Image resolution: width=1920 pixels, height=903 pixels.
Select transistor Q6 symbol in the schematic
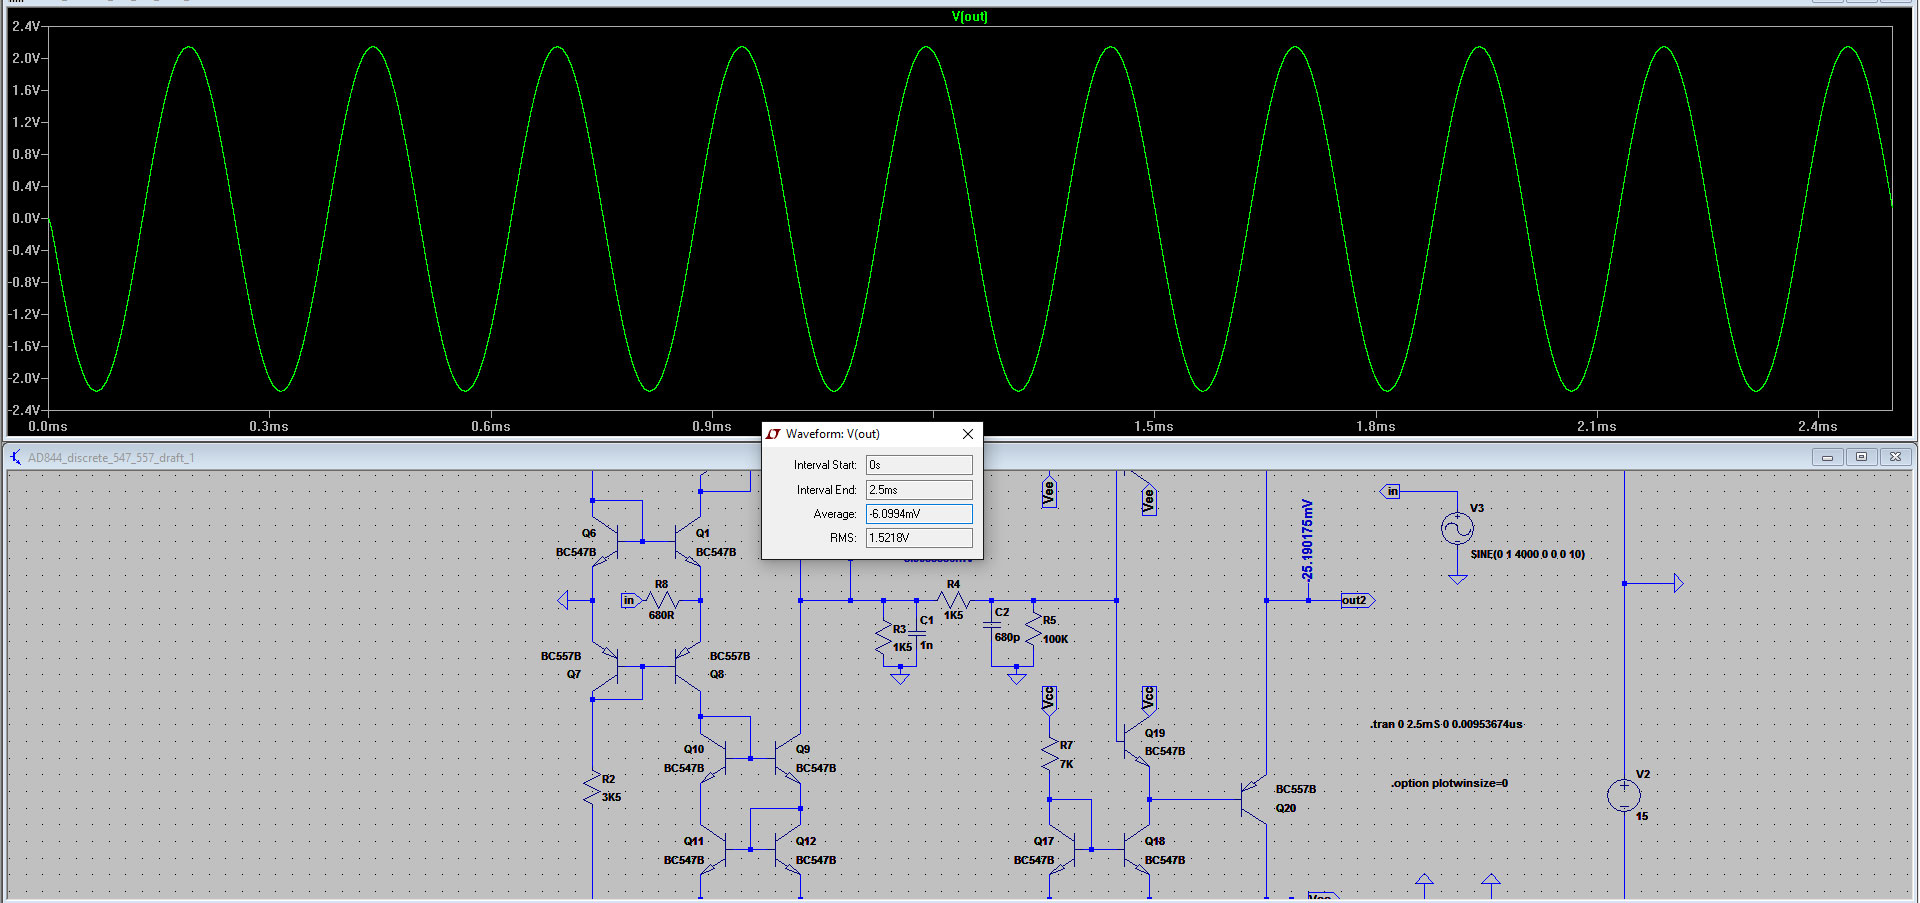pyautogui.click(x=606, y=542)
